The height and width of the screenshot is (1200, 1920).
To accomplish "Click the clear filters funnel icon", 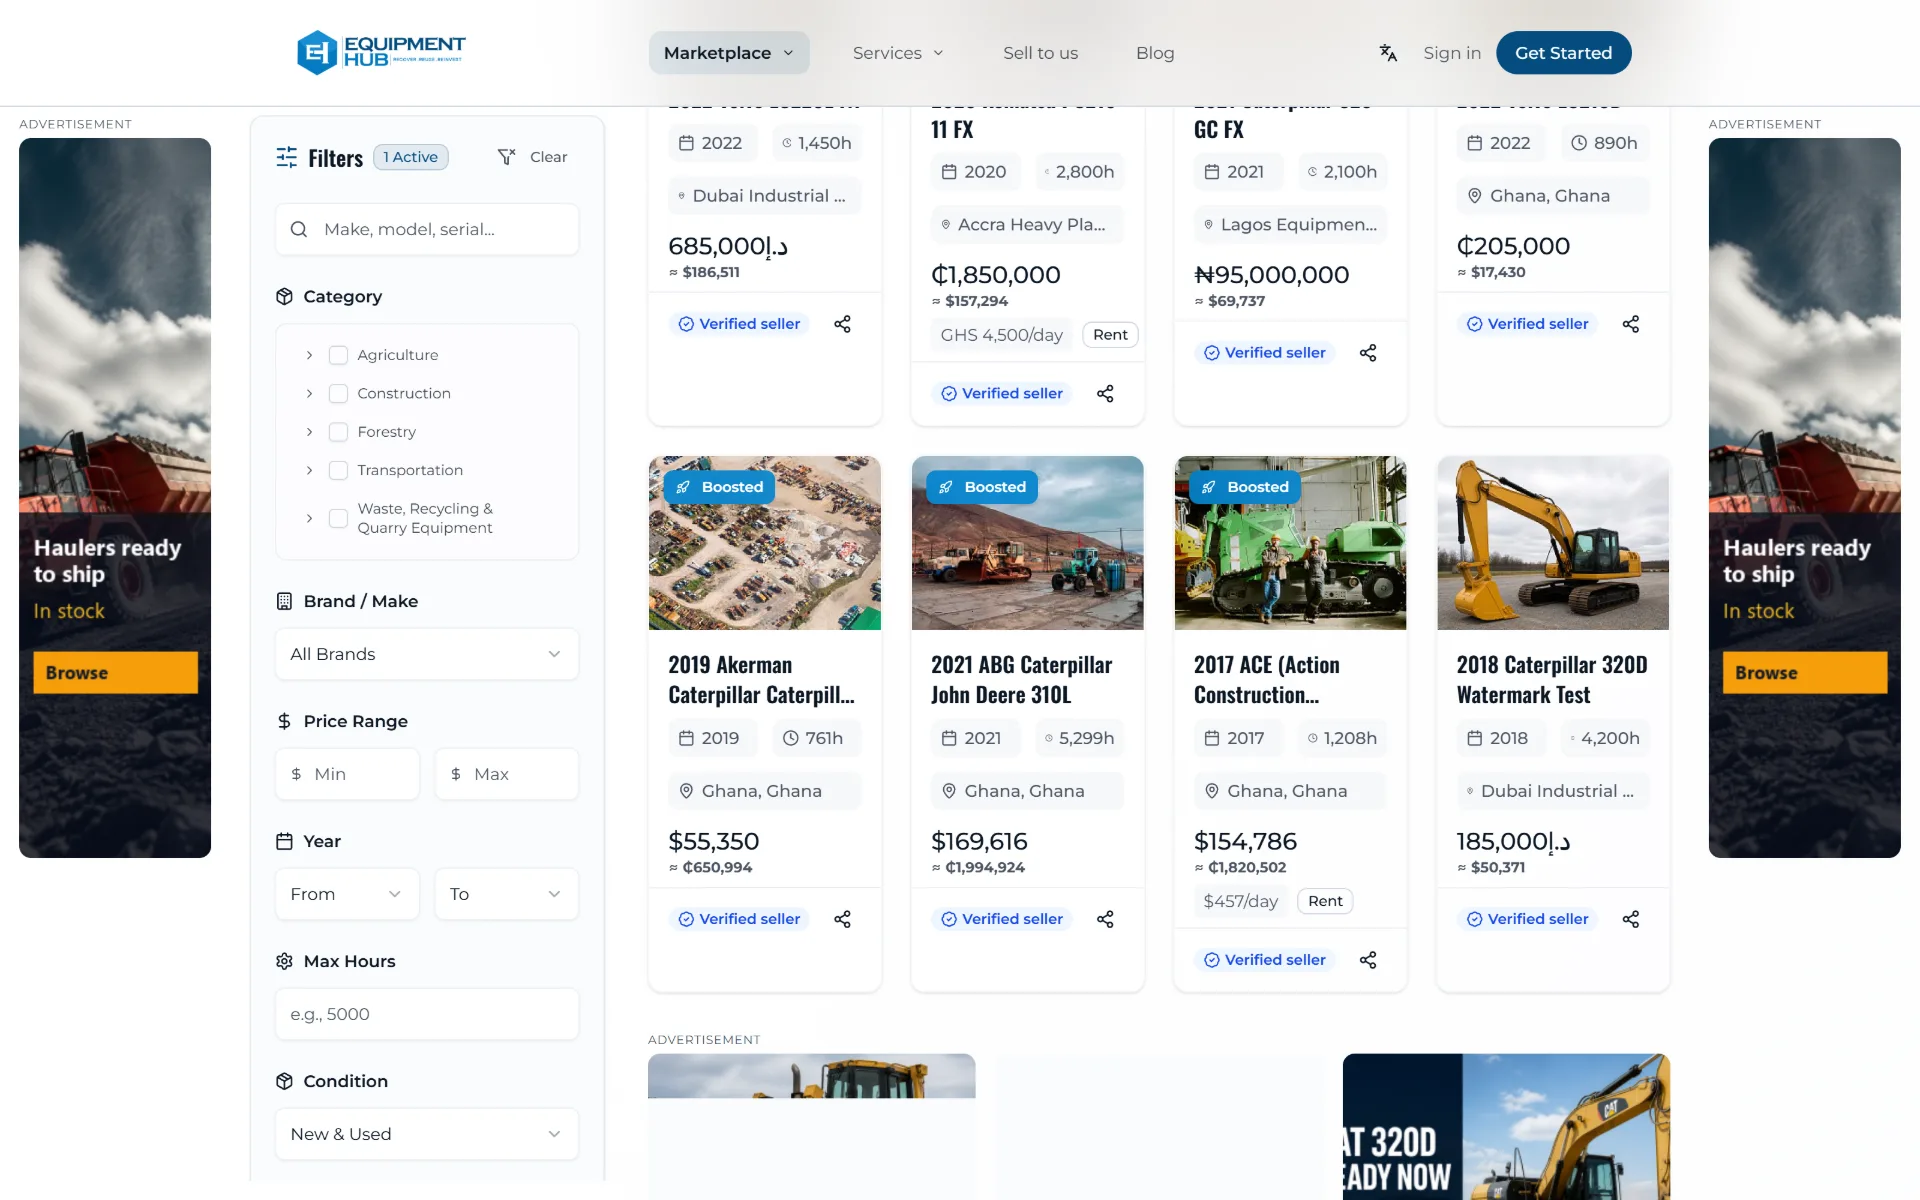I will point(507,157).
